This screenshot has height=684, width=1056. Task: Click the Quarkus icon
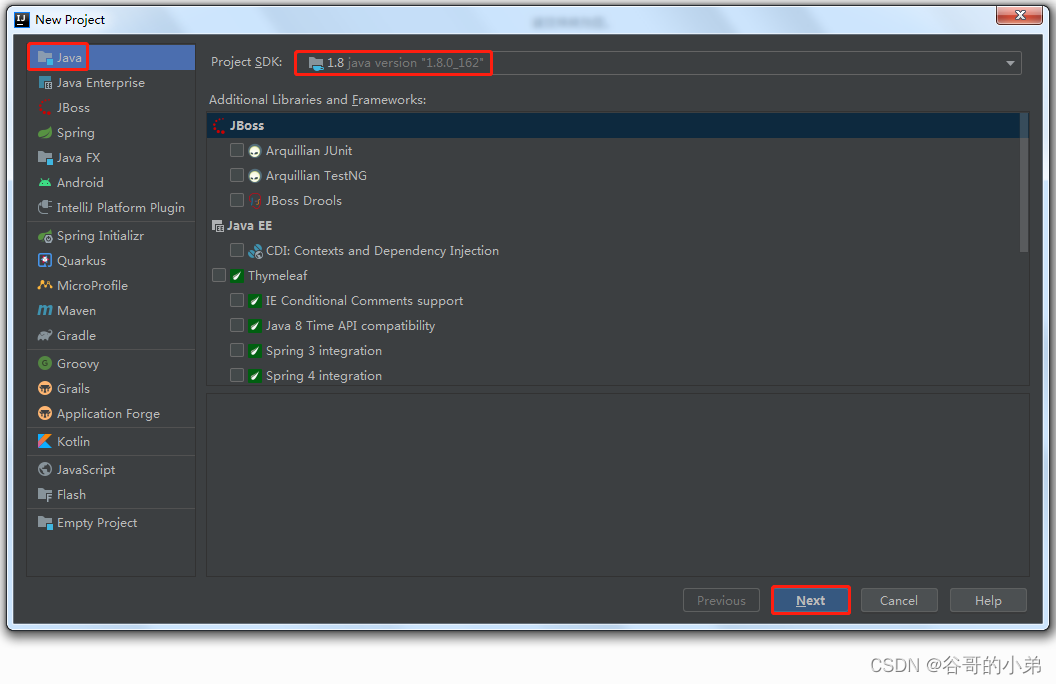[x=45, y=261]
